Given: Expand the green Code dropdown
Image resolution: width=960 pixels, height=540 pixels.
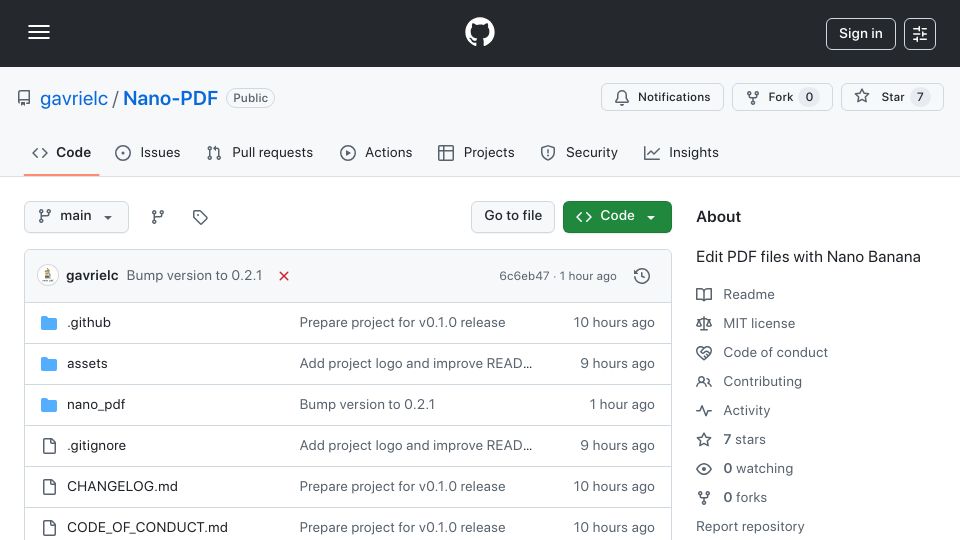Looking at the screenshot, I should pyautogui.click(x=617, y=217).
